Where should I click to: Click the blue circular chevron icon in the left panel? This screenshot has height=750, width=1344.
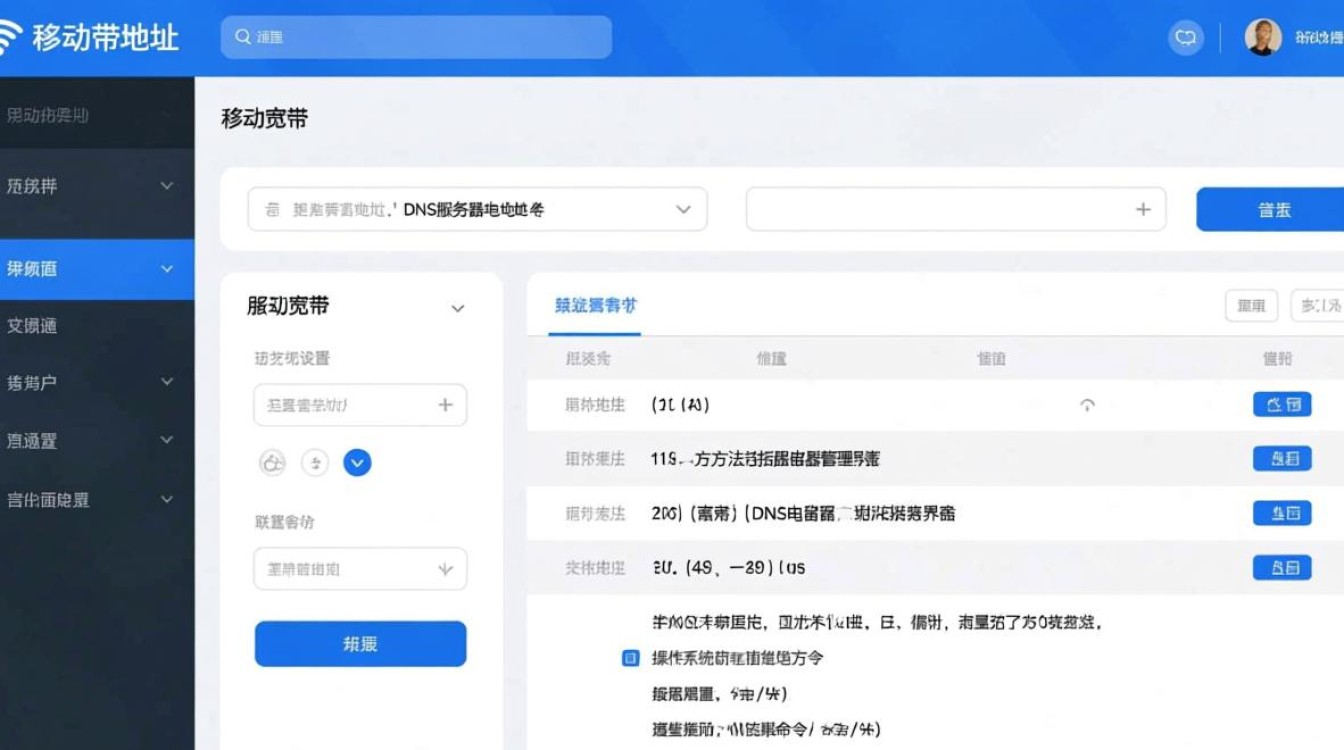point(357,462)
